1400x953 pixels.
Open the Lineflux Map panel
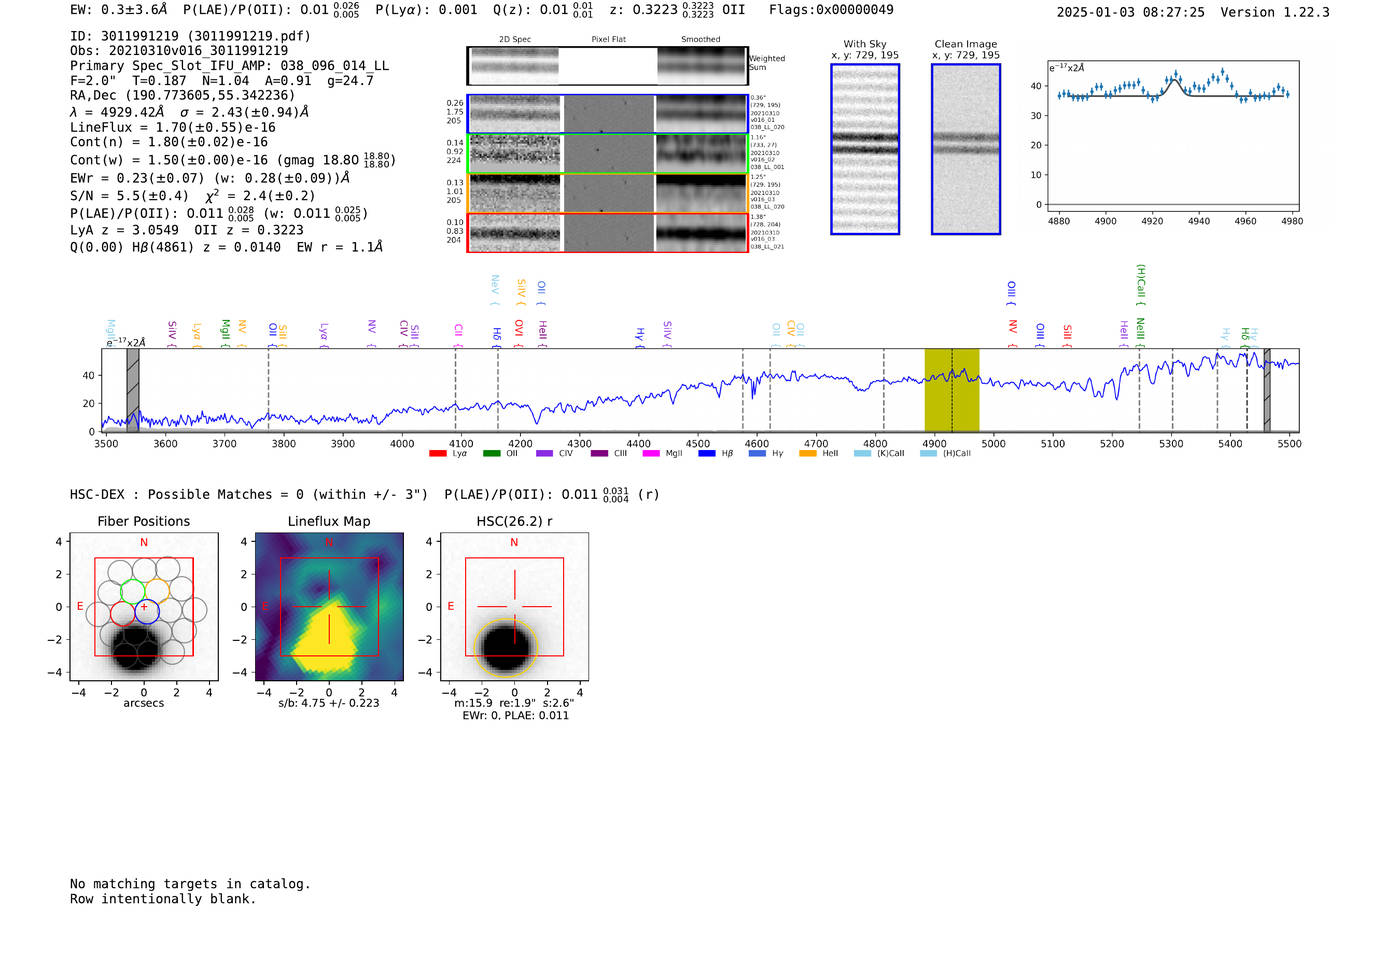click(x=329, y=607)
